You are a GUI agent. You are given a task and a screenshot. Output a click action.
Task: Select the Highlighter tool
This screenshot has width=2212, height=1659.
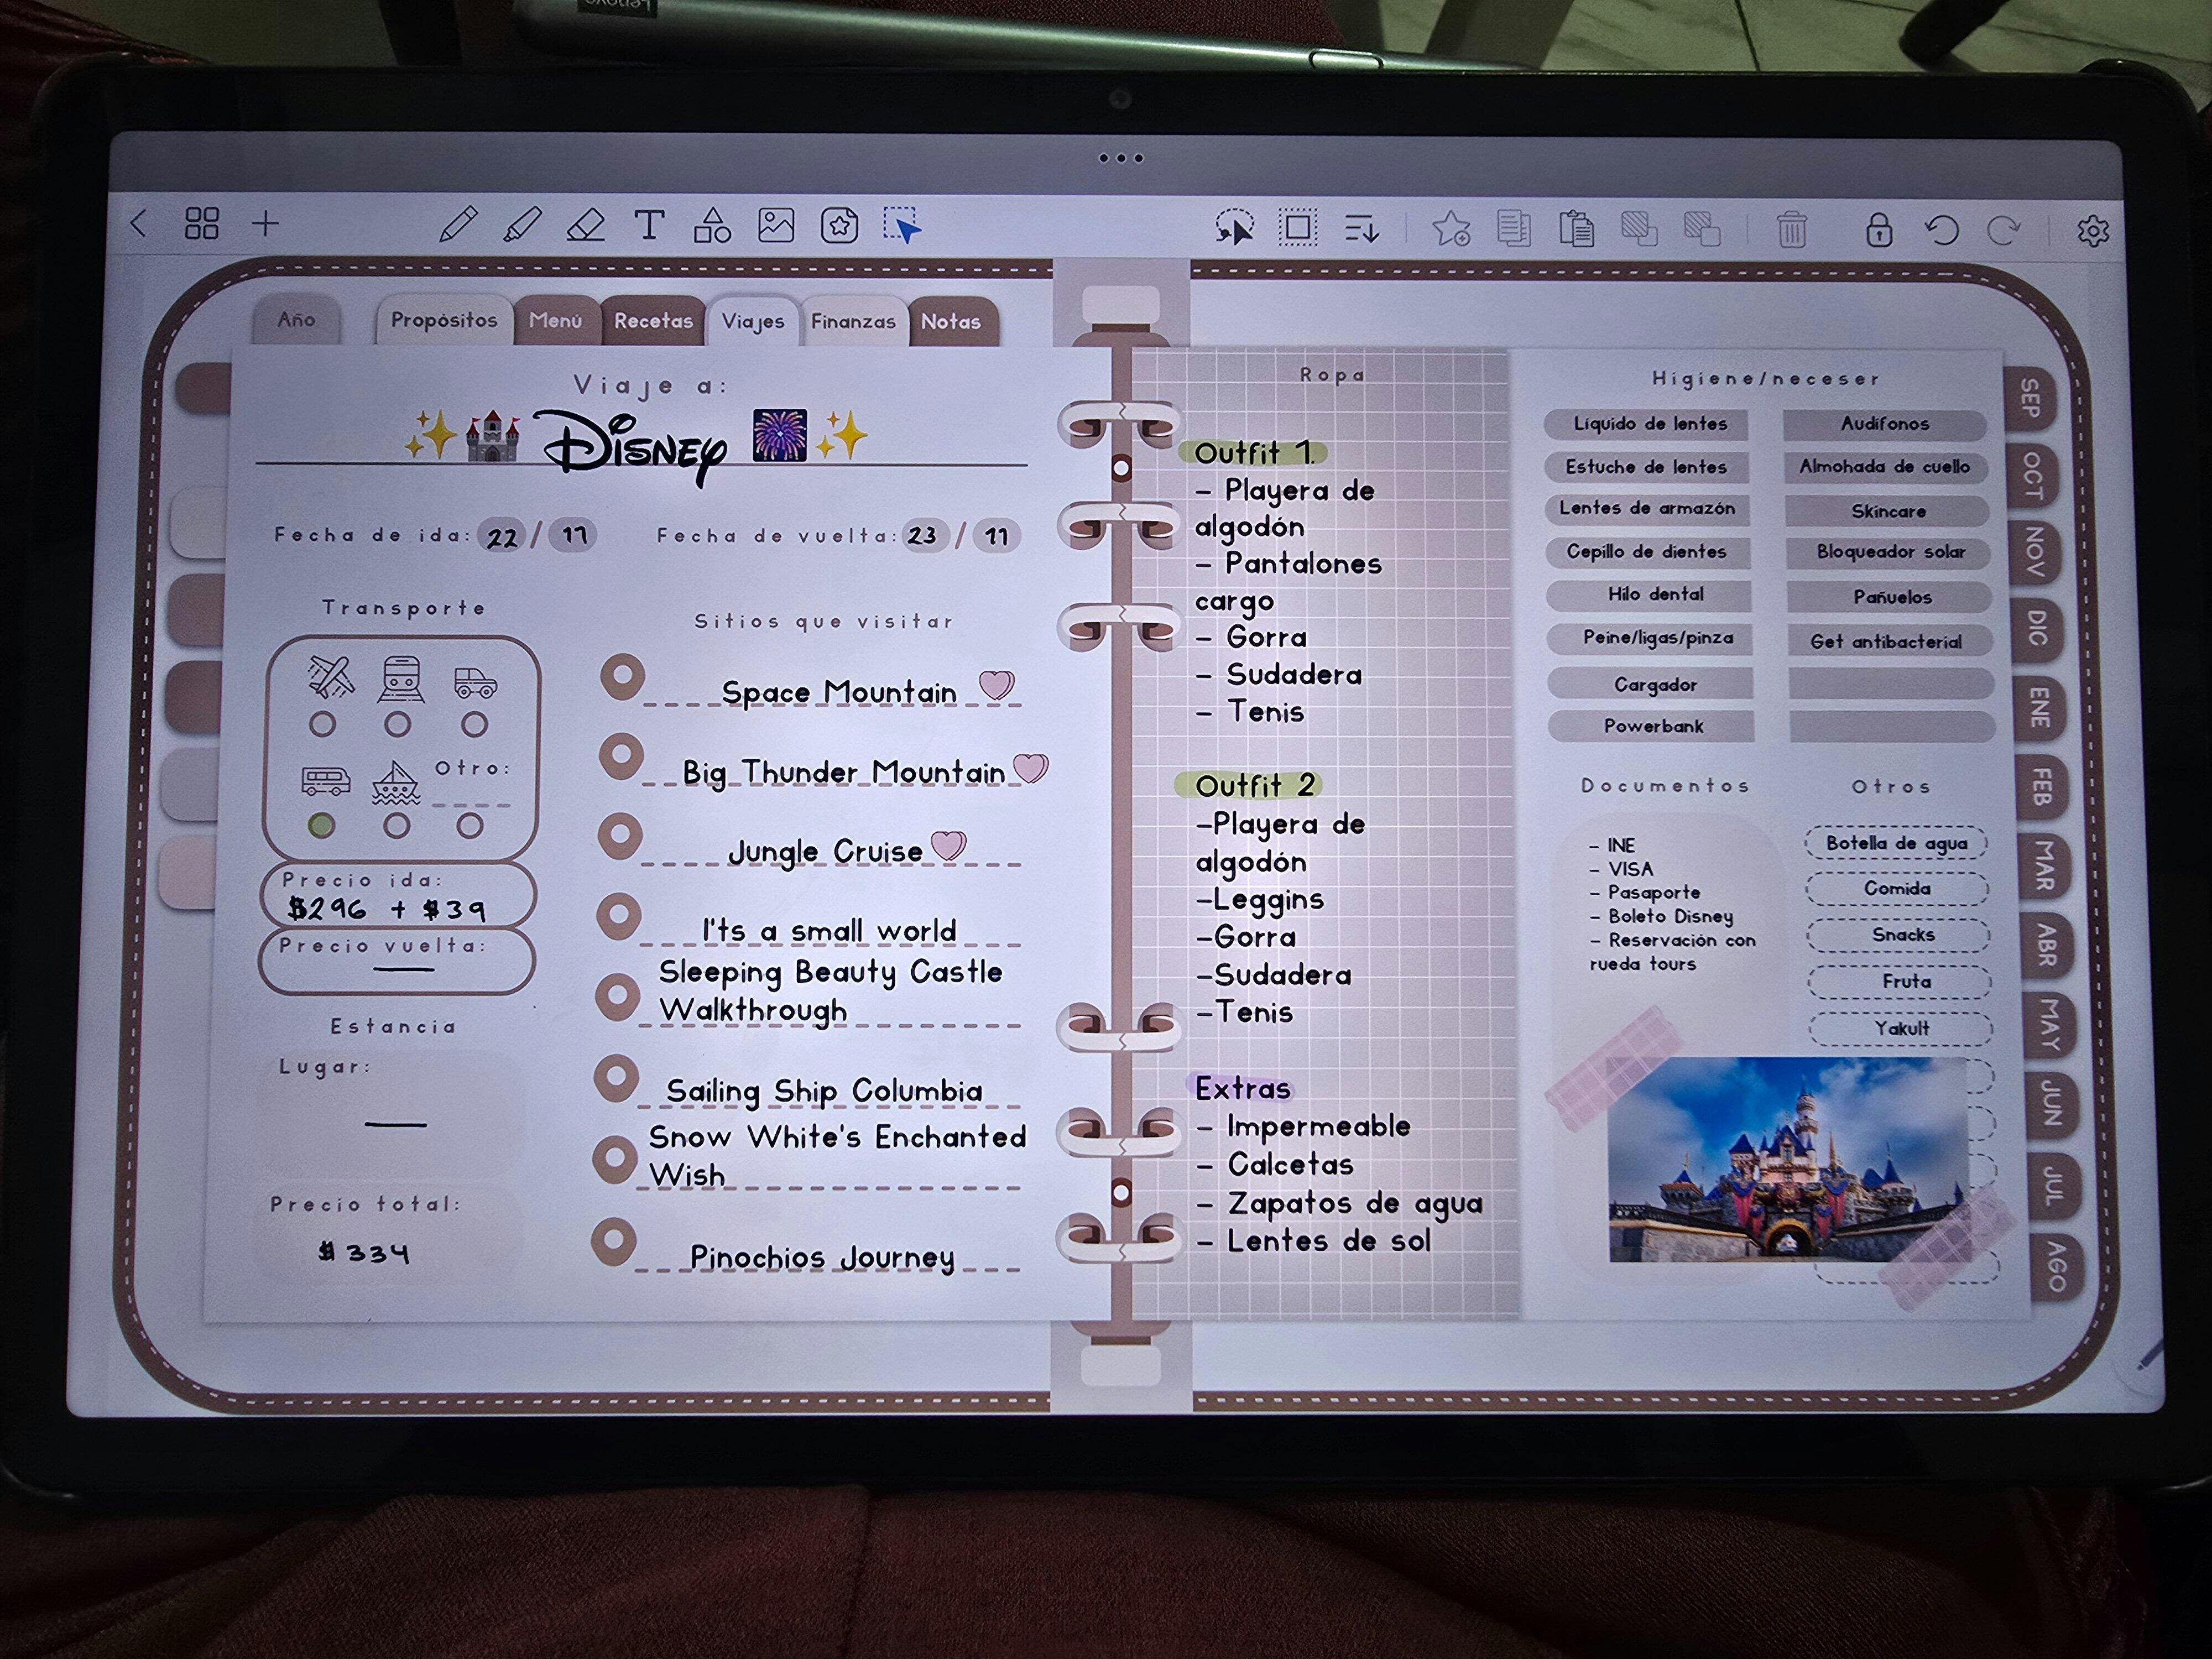pyautogui.click(x=522, y=225)
